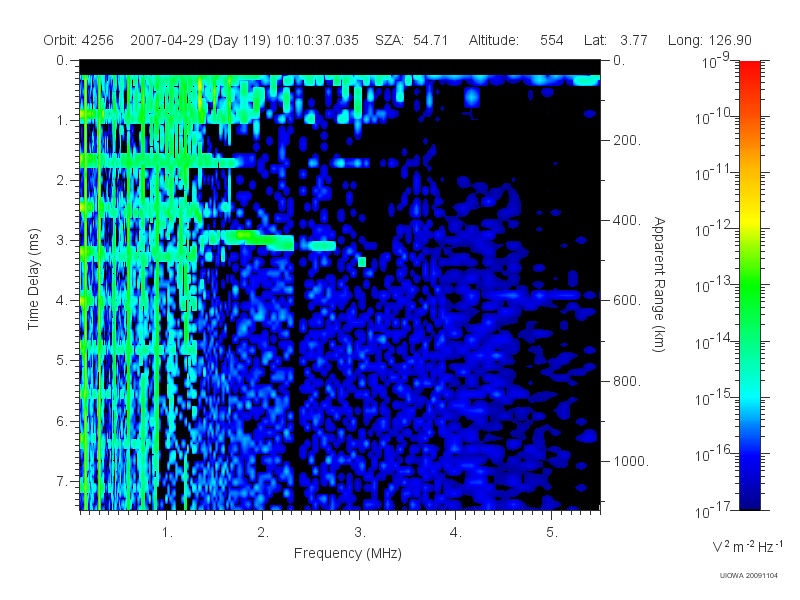Image resolution: width=800 pixels, height=600 pixels.
Task: Click the 3. frequency axis tick label
Action: (x=360, y=533)
